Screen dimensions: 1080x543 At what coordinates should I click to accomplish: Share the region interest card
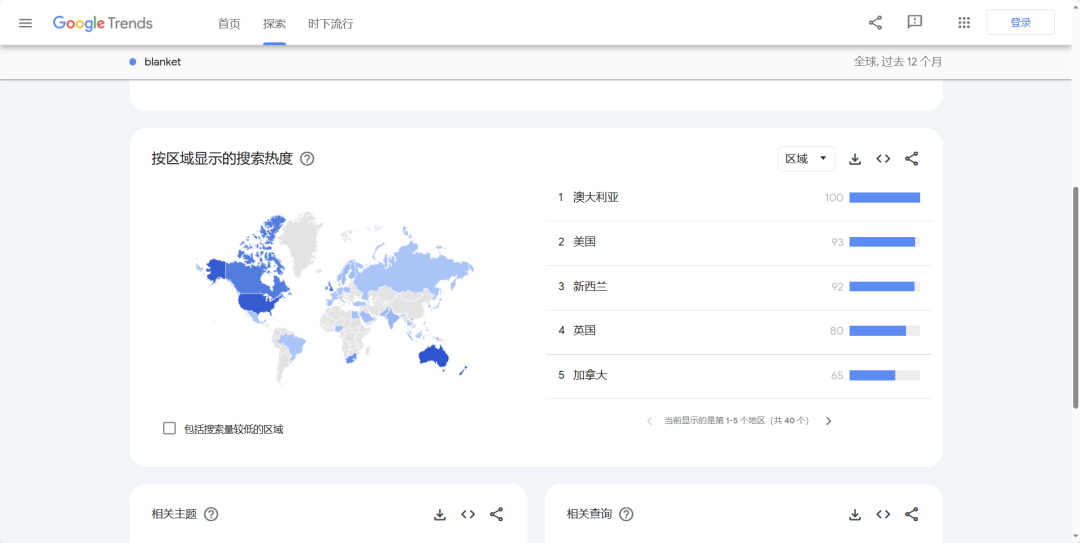[x=911, y=159]
